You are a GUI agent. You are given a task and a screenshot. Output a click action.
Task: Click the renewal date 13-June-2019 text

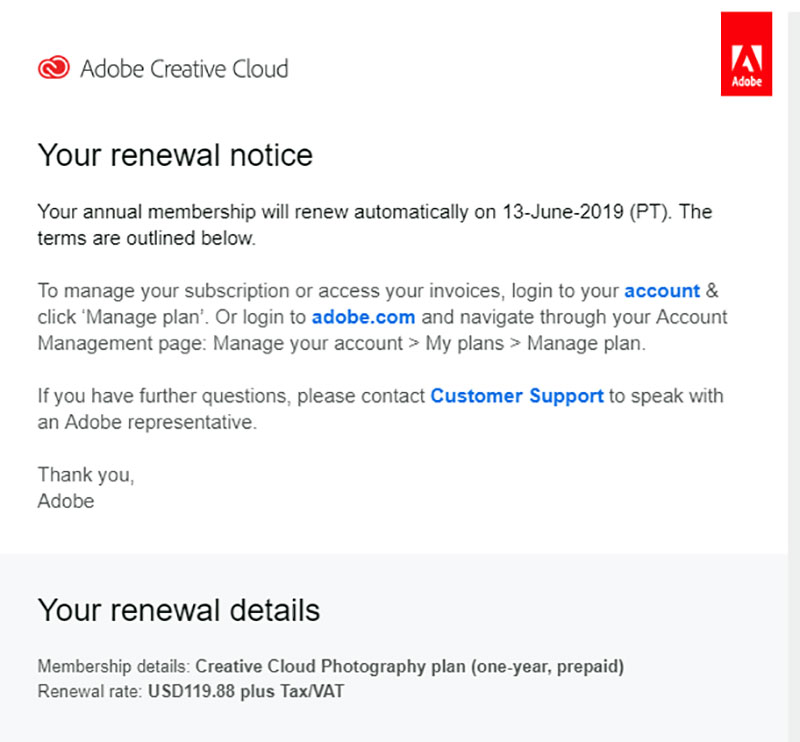[x=563, y=212]
